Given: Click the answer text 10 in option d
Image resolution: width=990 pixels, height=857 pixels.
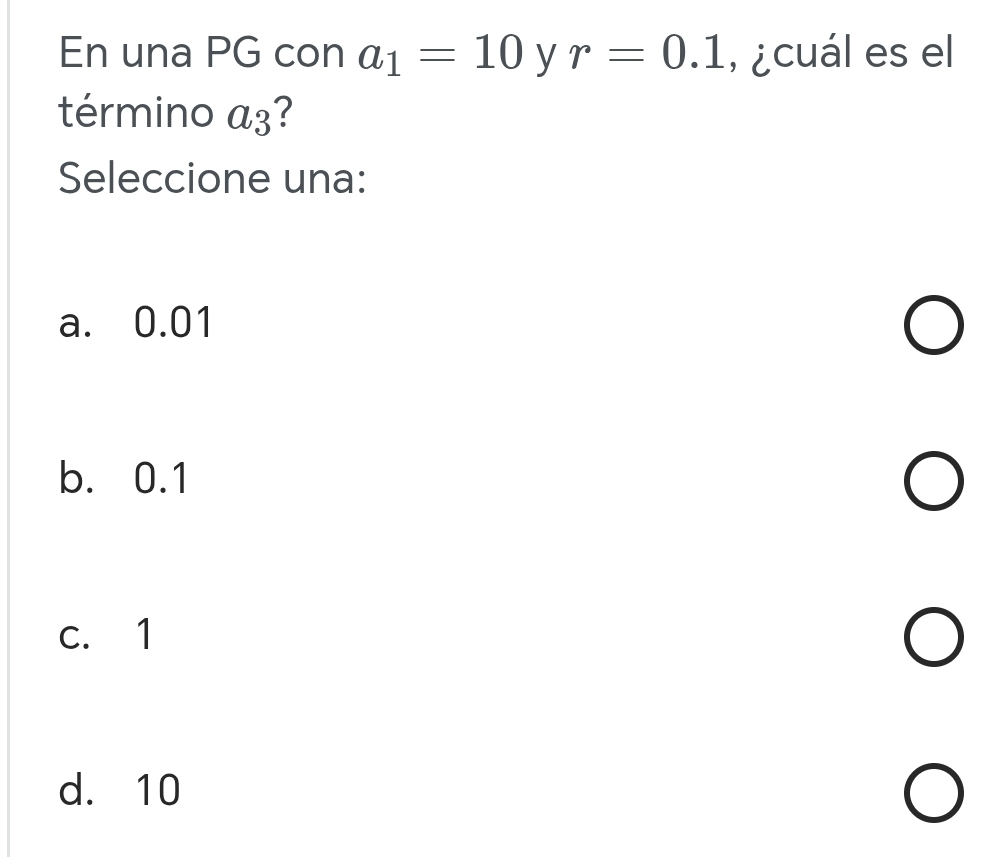Looking at the screenshot, I should [x=157, y=791].
